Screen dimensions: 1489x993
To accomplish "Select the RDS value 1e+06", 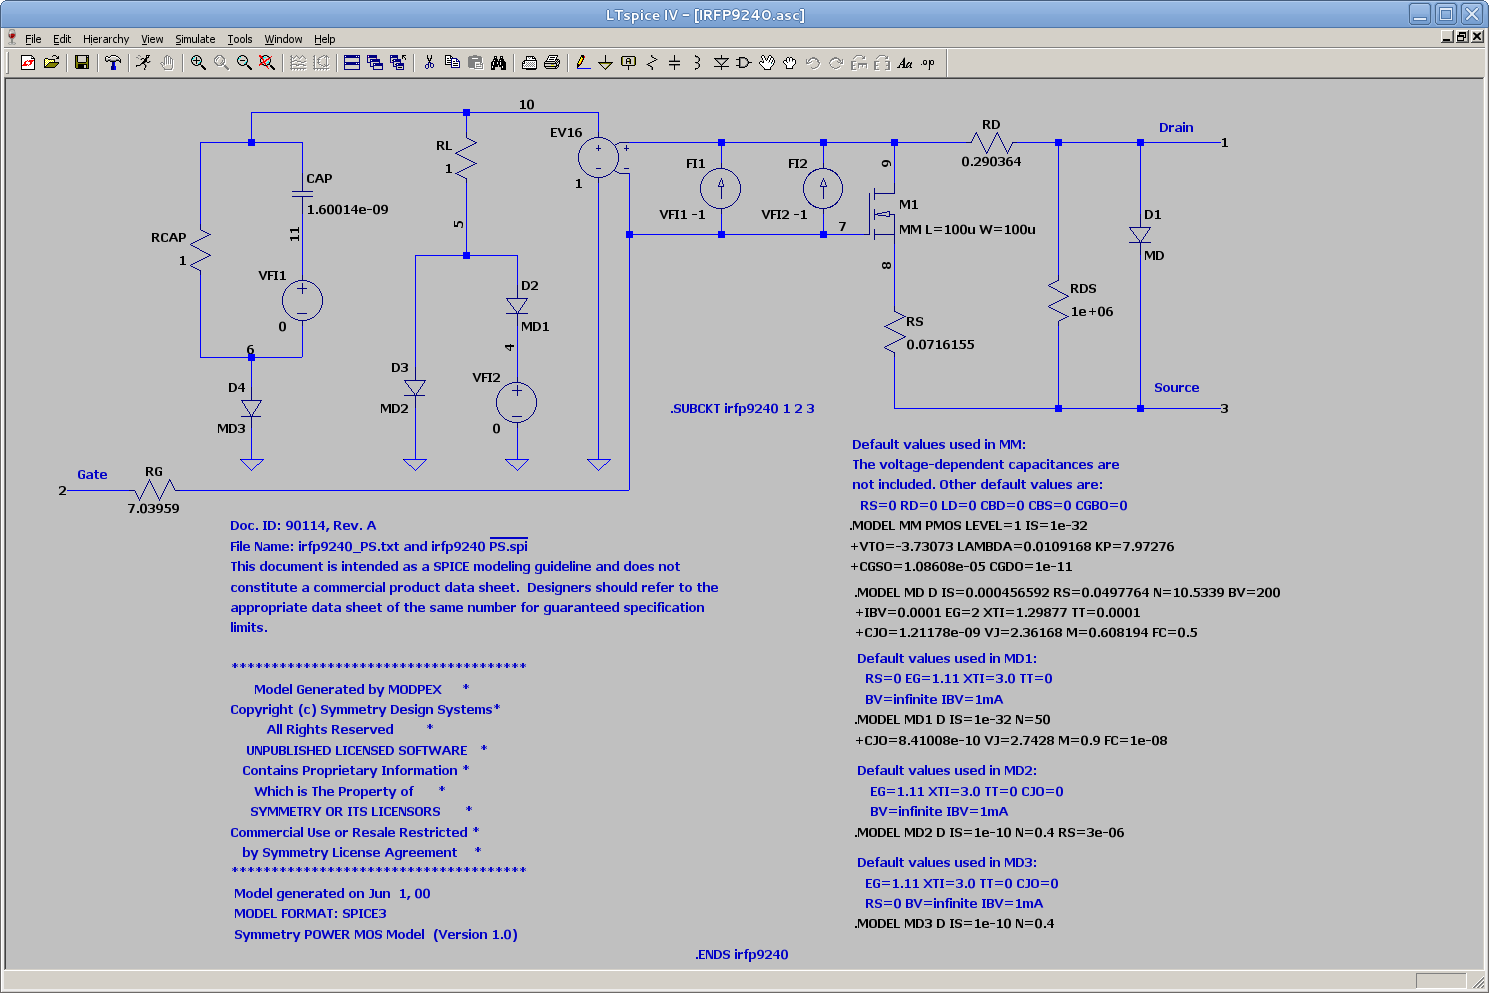I will (x=1092, y=311).
